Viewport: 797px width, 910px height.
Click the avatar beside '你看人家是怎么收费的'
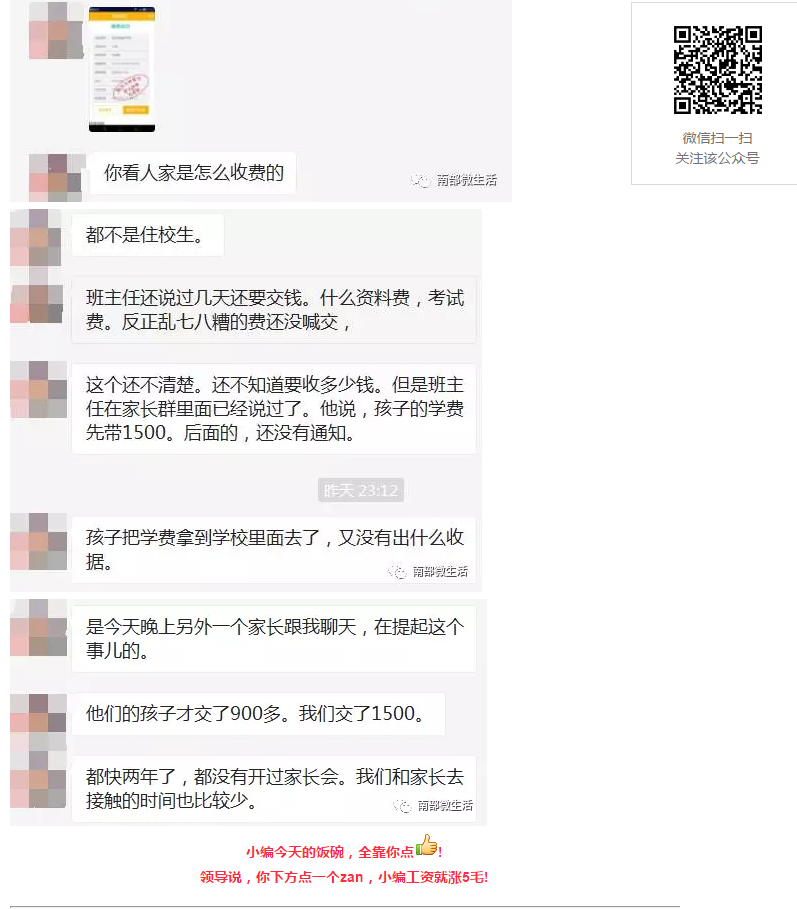click(x=56, y=177)
